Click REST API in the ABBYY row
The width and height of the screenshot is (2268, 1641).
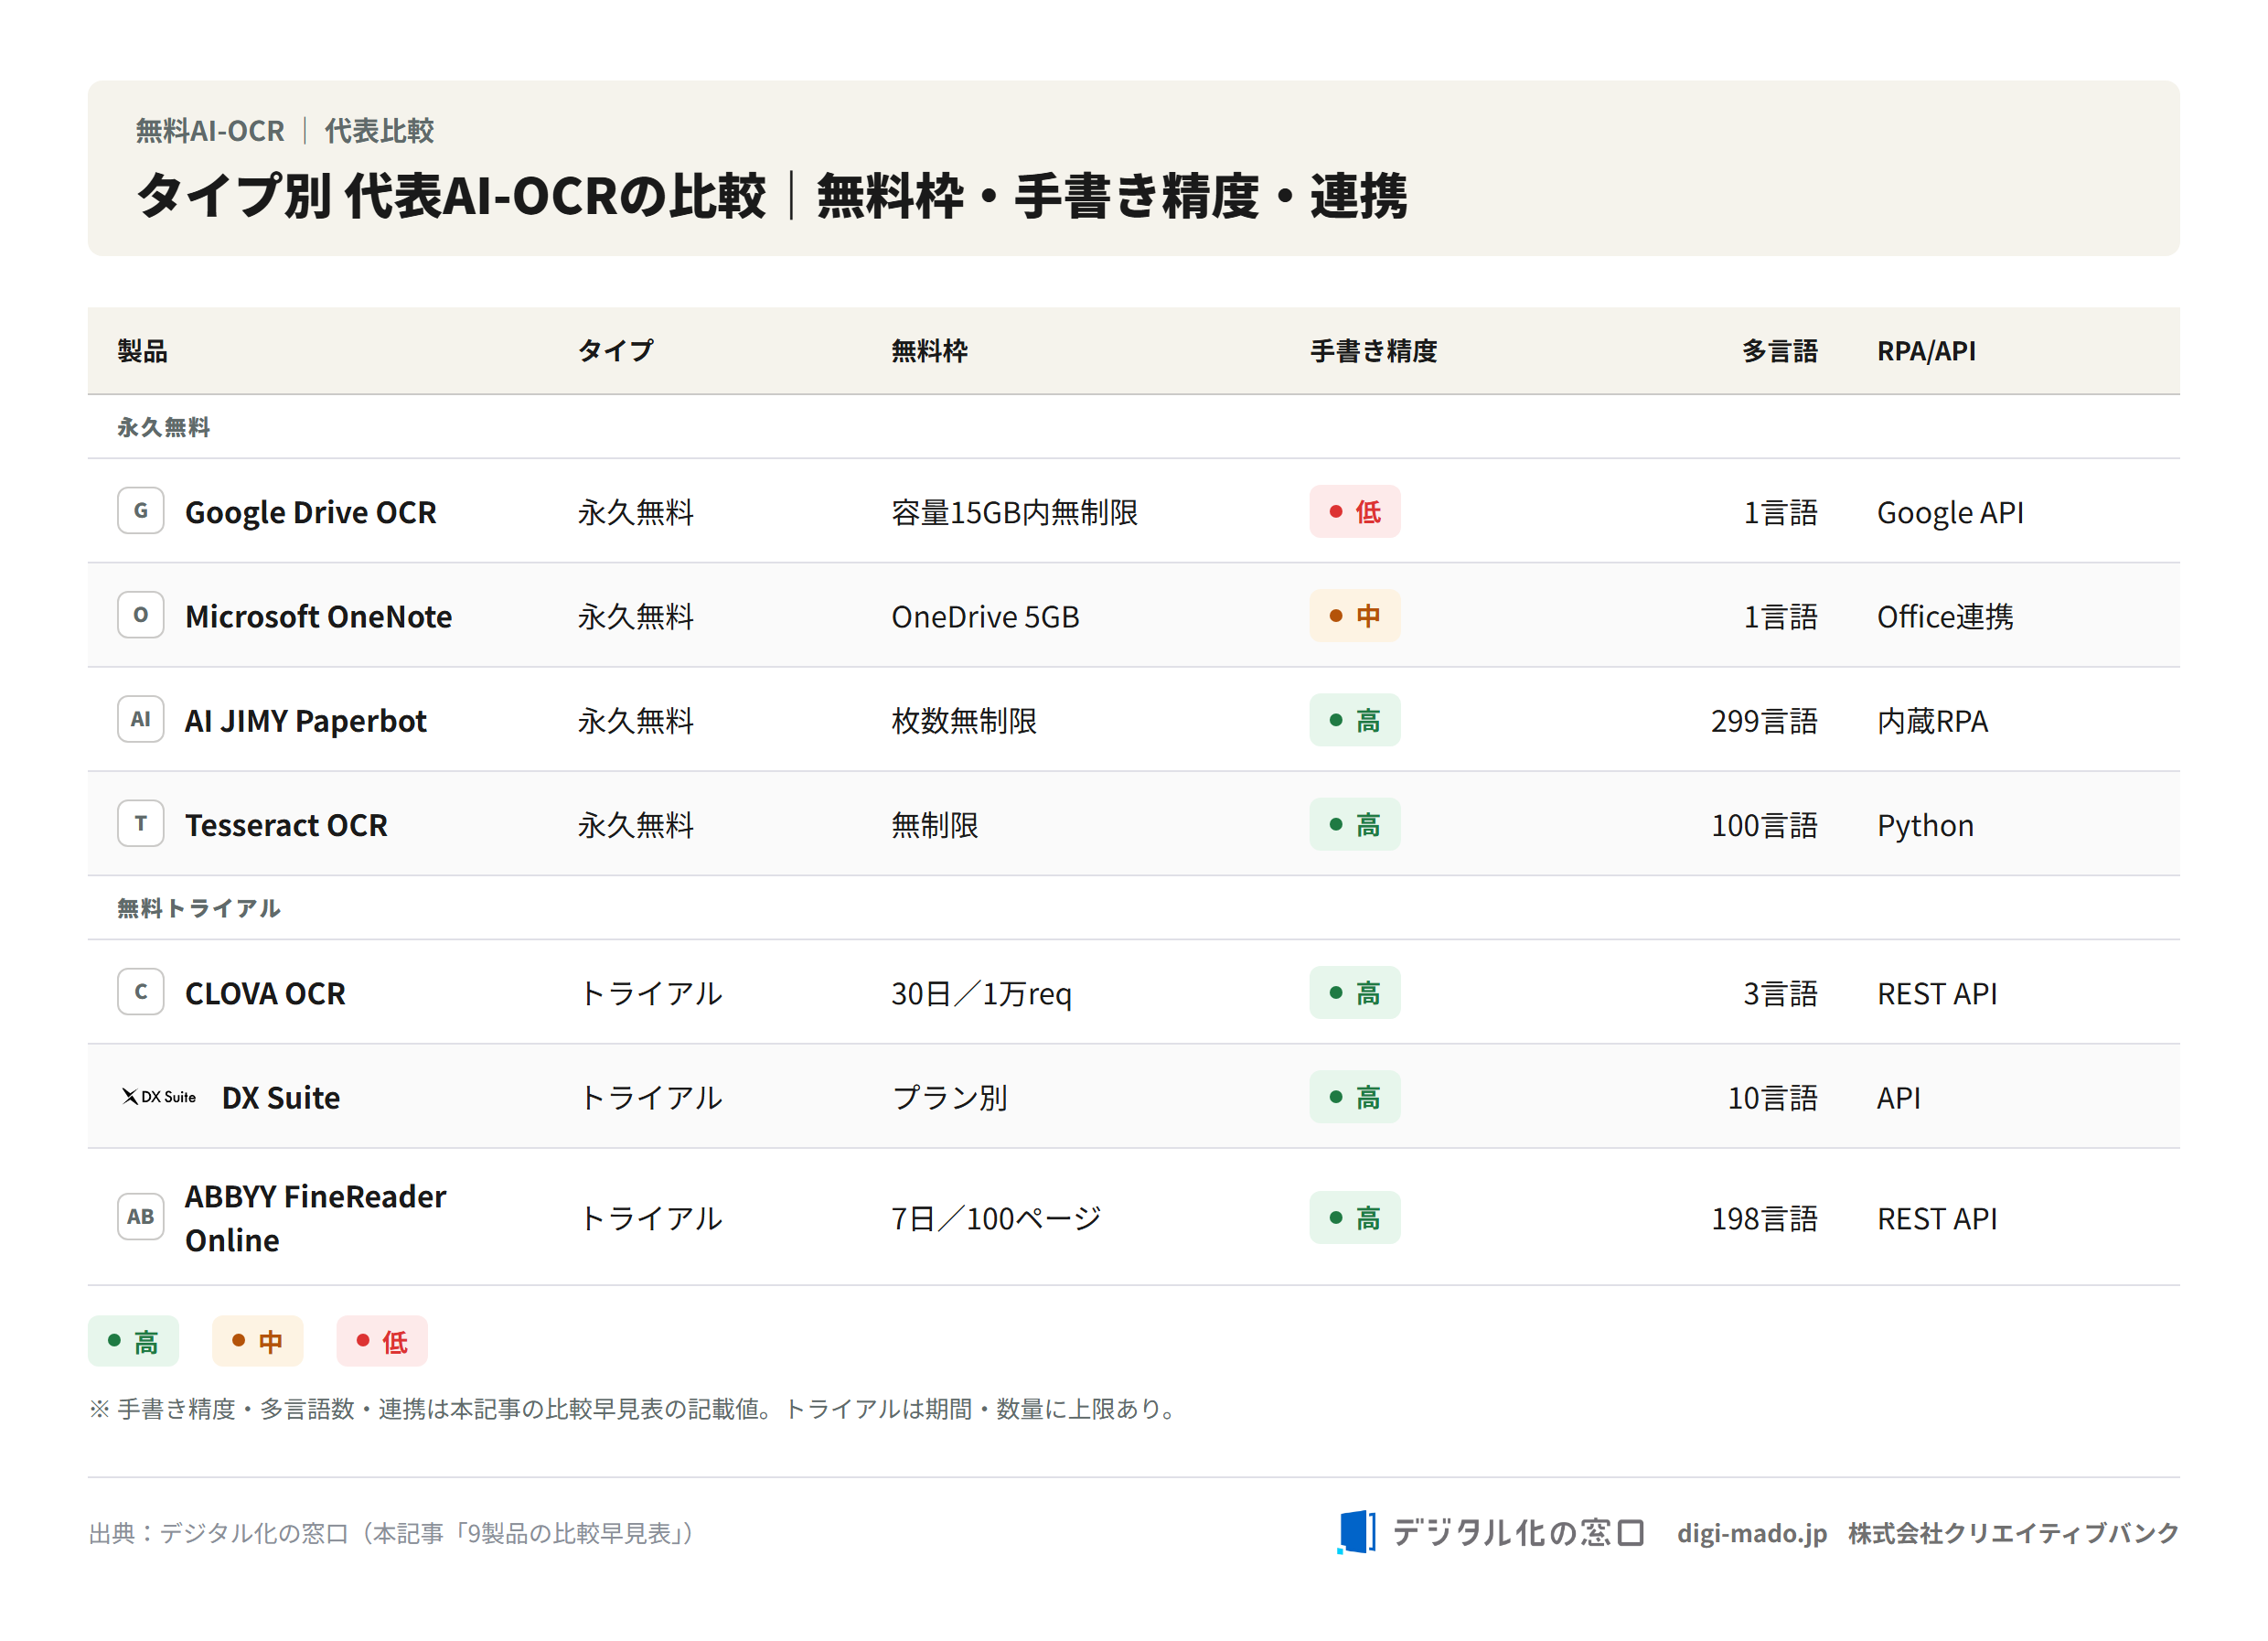pos(1937,1218)
